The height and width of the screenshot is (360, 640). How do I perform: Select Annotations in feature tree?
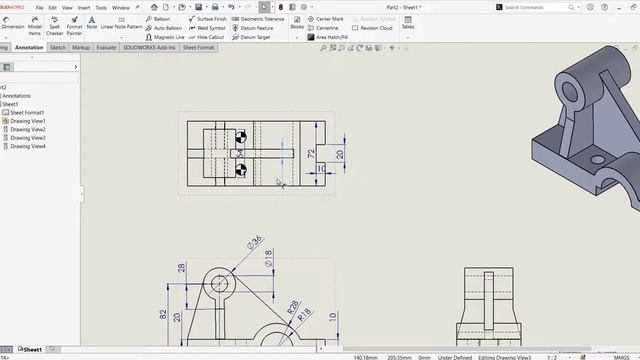[x=16, y=96]
